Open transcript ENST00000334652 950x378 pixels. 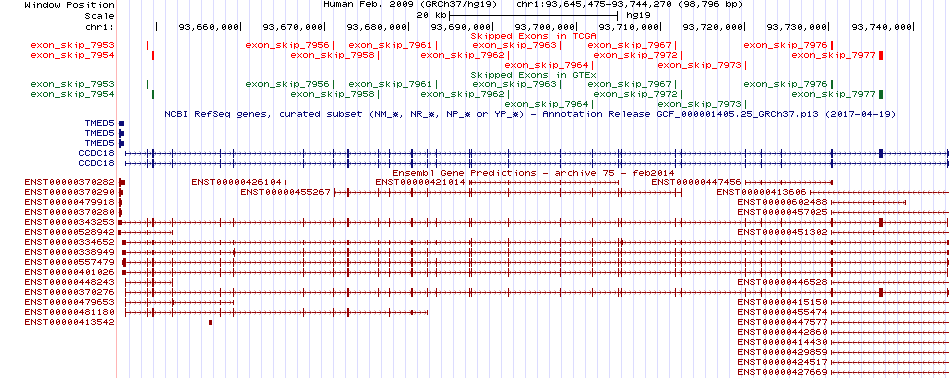click(70, 242)
